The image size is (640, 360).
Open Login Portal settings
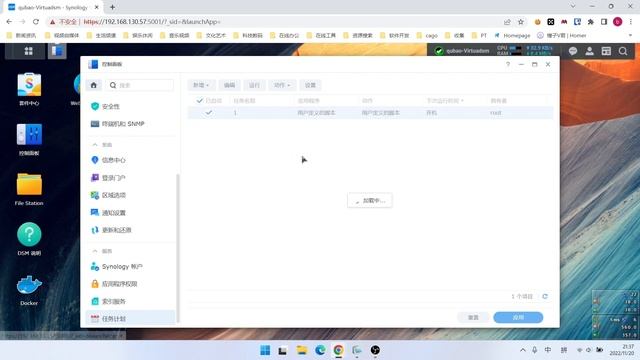pos(113,178)
